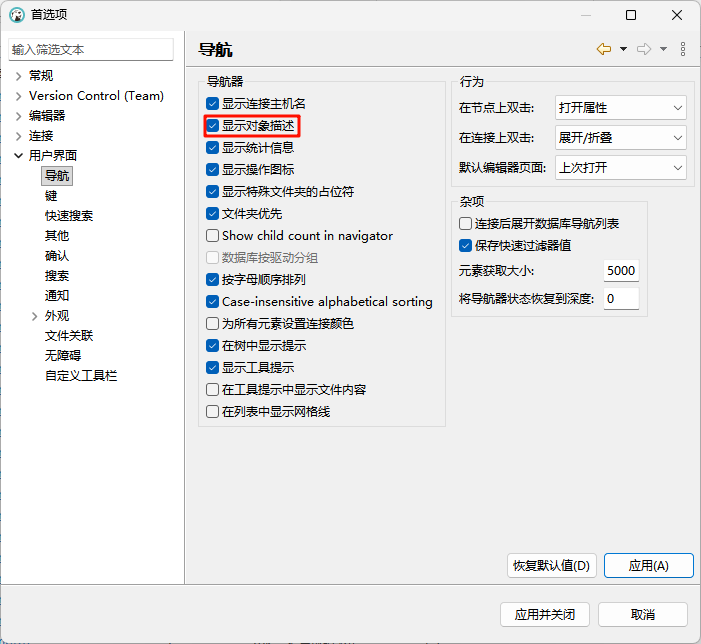Select 常规 category label

41,76
